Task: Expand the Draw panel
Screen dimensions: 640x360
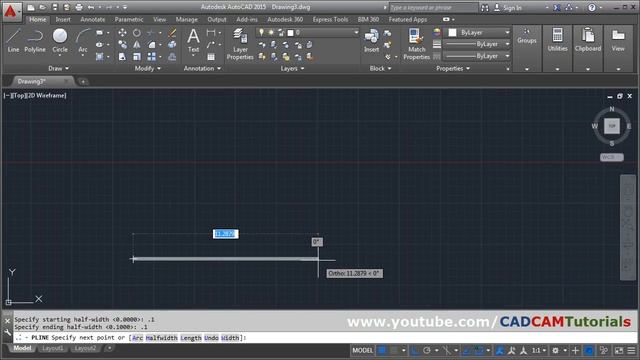Action: pos(58,69)
